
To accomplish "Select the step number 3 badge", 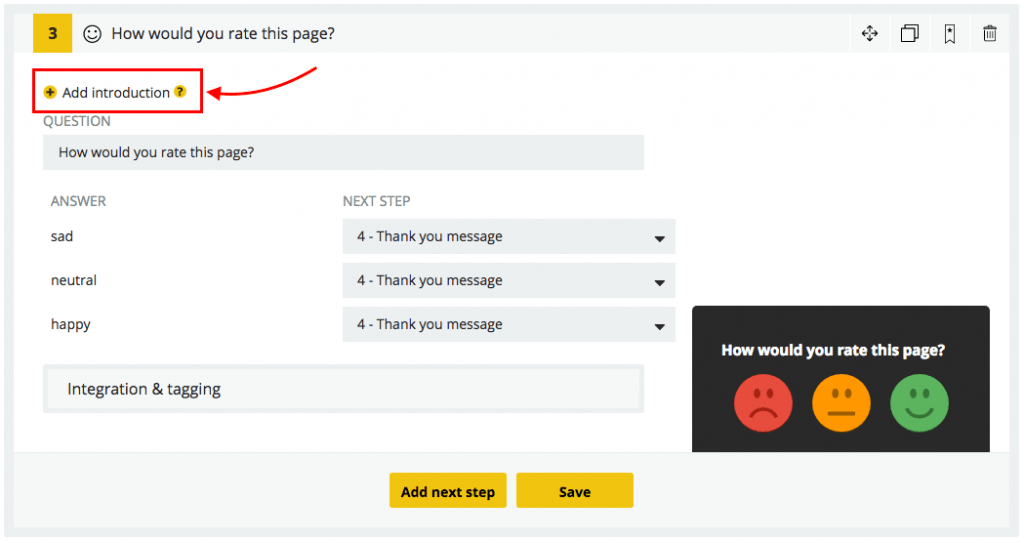I will click(52, 33).
